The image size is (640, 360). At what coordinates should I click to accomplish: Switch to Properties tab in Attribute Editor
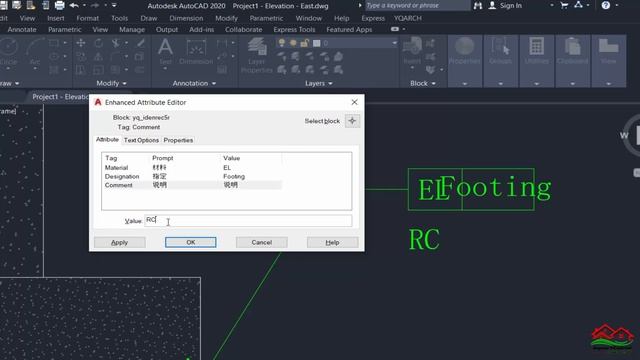[x=178, y=140]
